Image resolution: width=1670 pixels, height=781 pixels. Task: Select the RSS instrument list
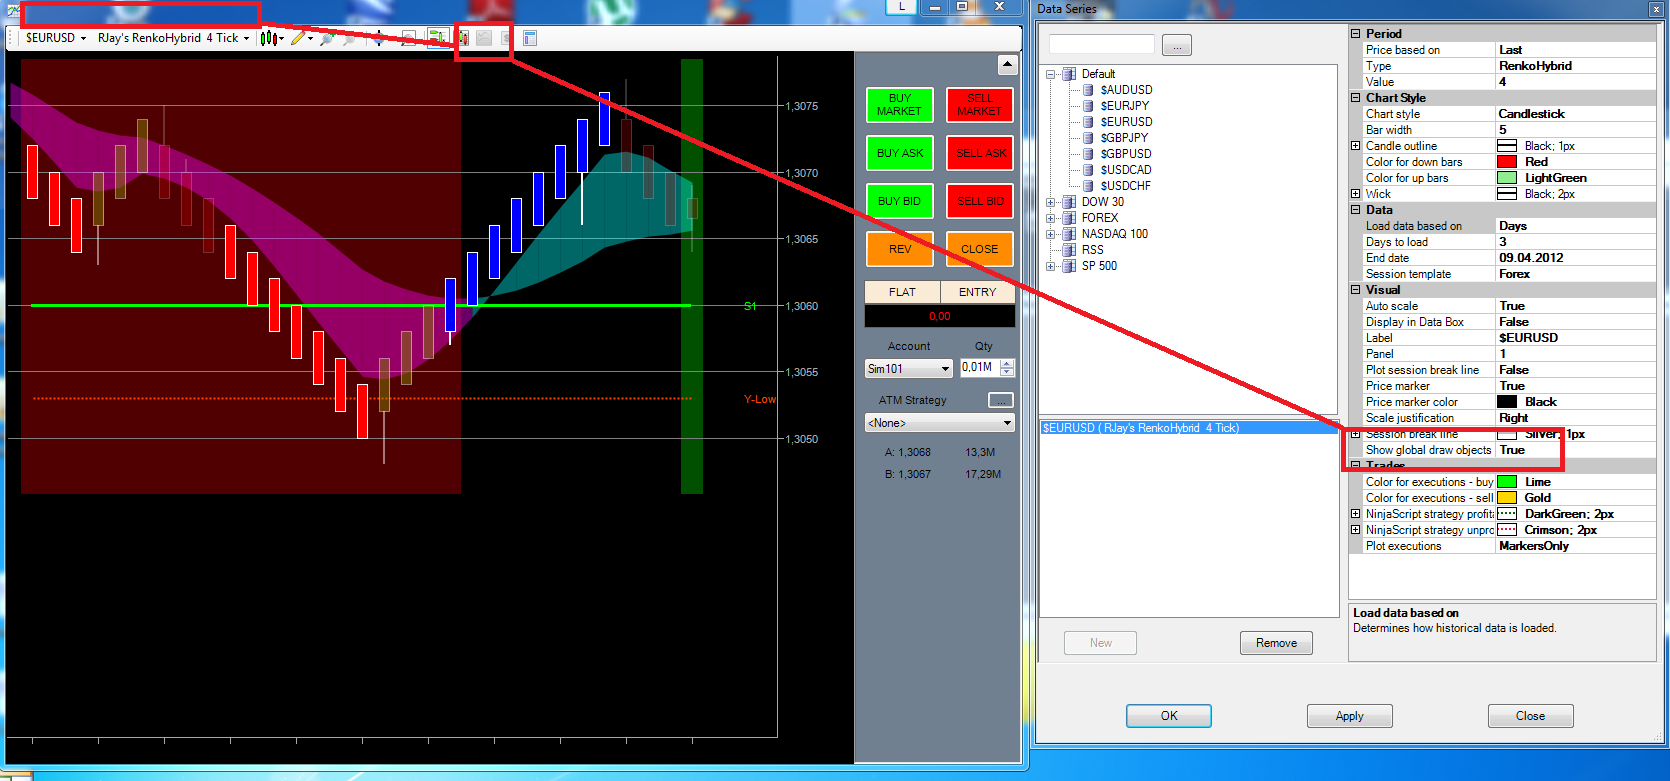tap(1093, 250)
